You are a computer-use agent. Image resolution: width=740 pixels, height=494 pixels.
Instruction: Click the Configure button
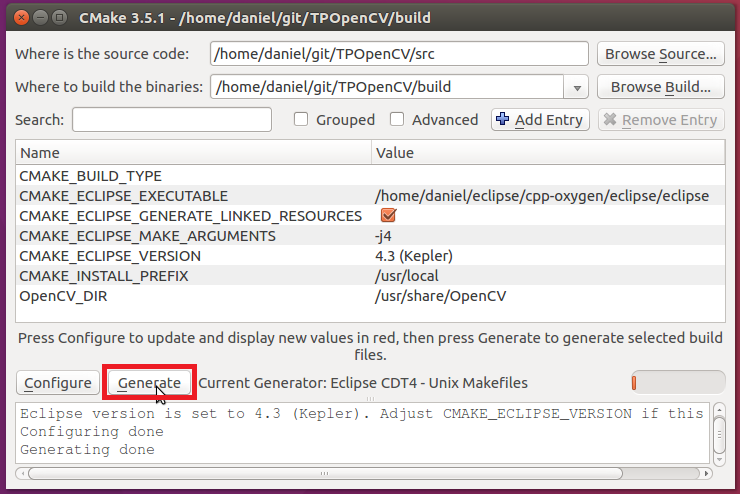point(58,383)
